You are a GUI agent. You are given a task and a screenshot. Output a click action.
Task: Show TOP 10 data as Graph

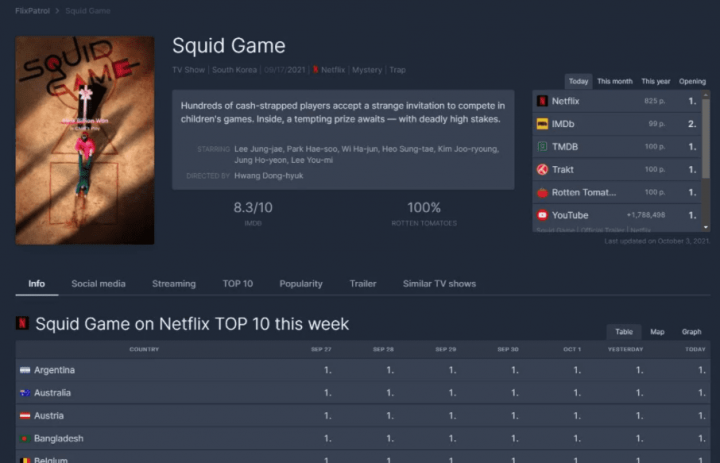(x=691, y=332)
